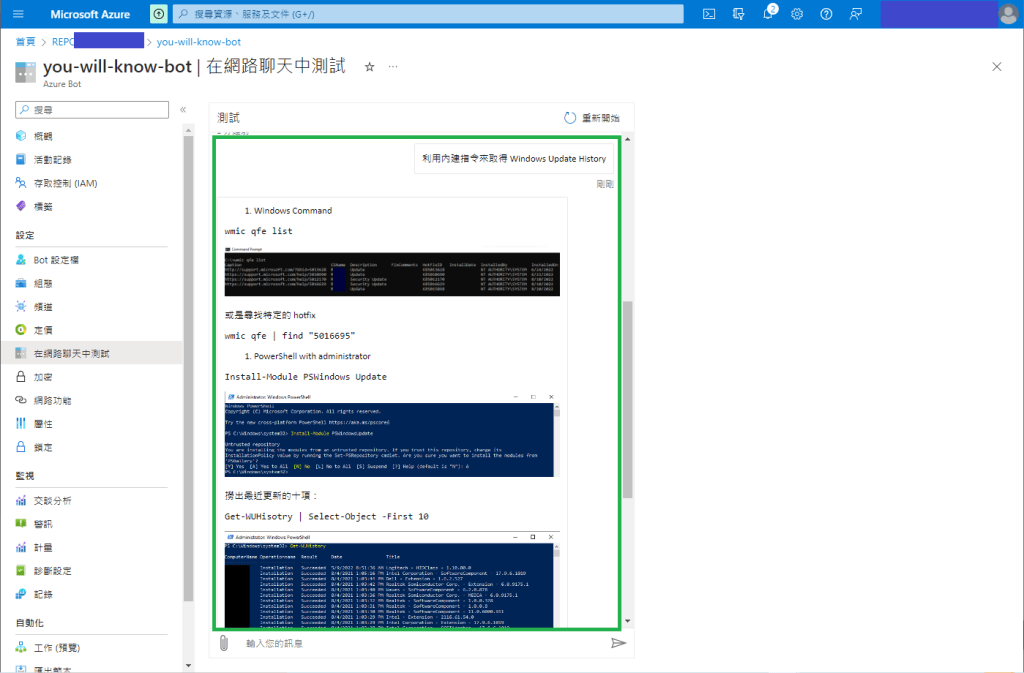Click the chat window vertical scrollbar

coord(627,400)
